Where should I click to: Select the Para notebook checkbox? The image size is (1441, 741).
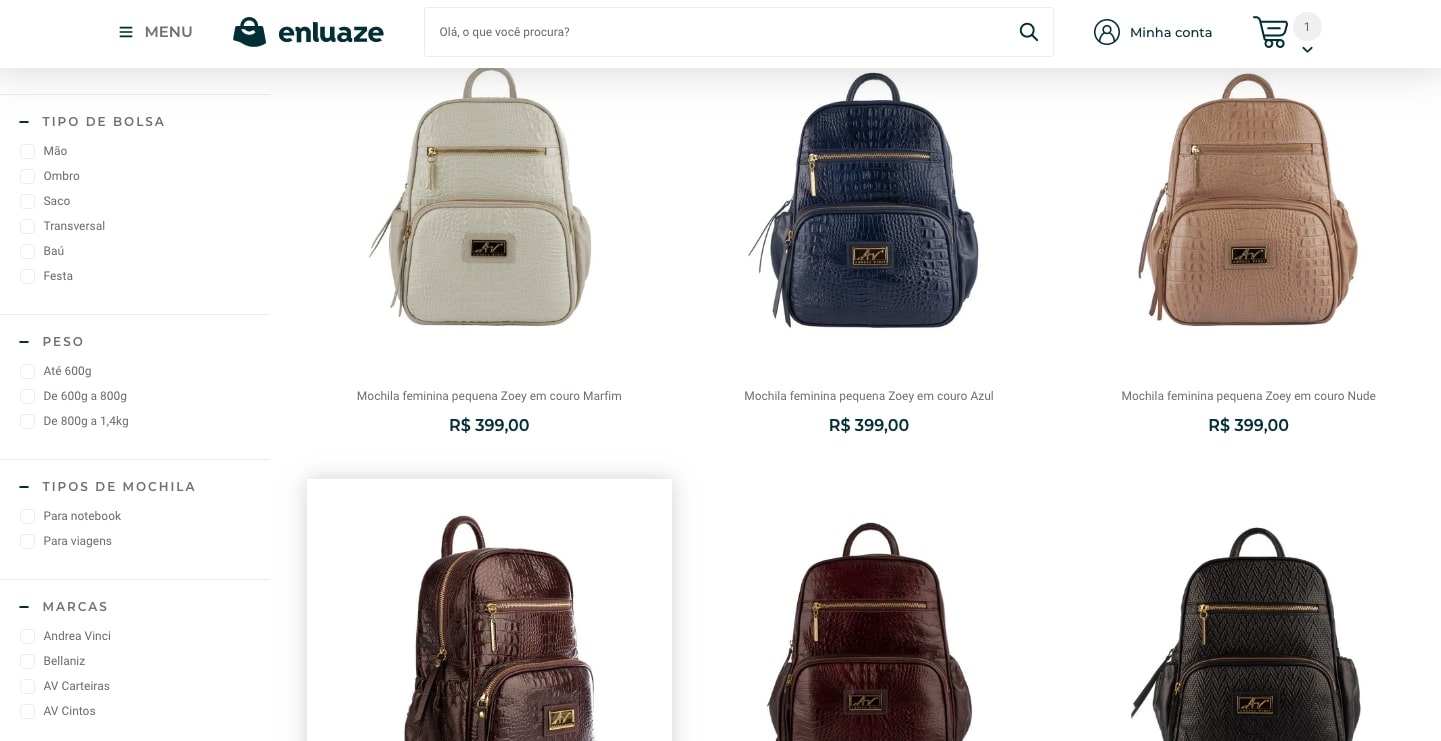point(28,516)
